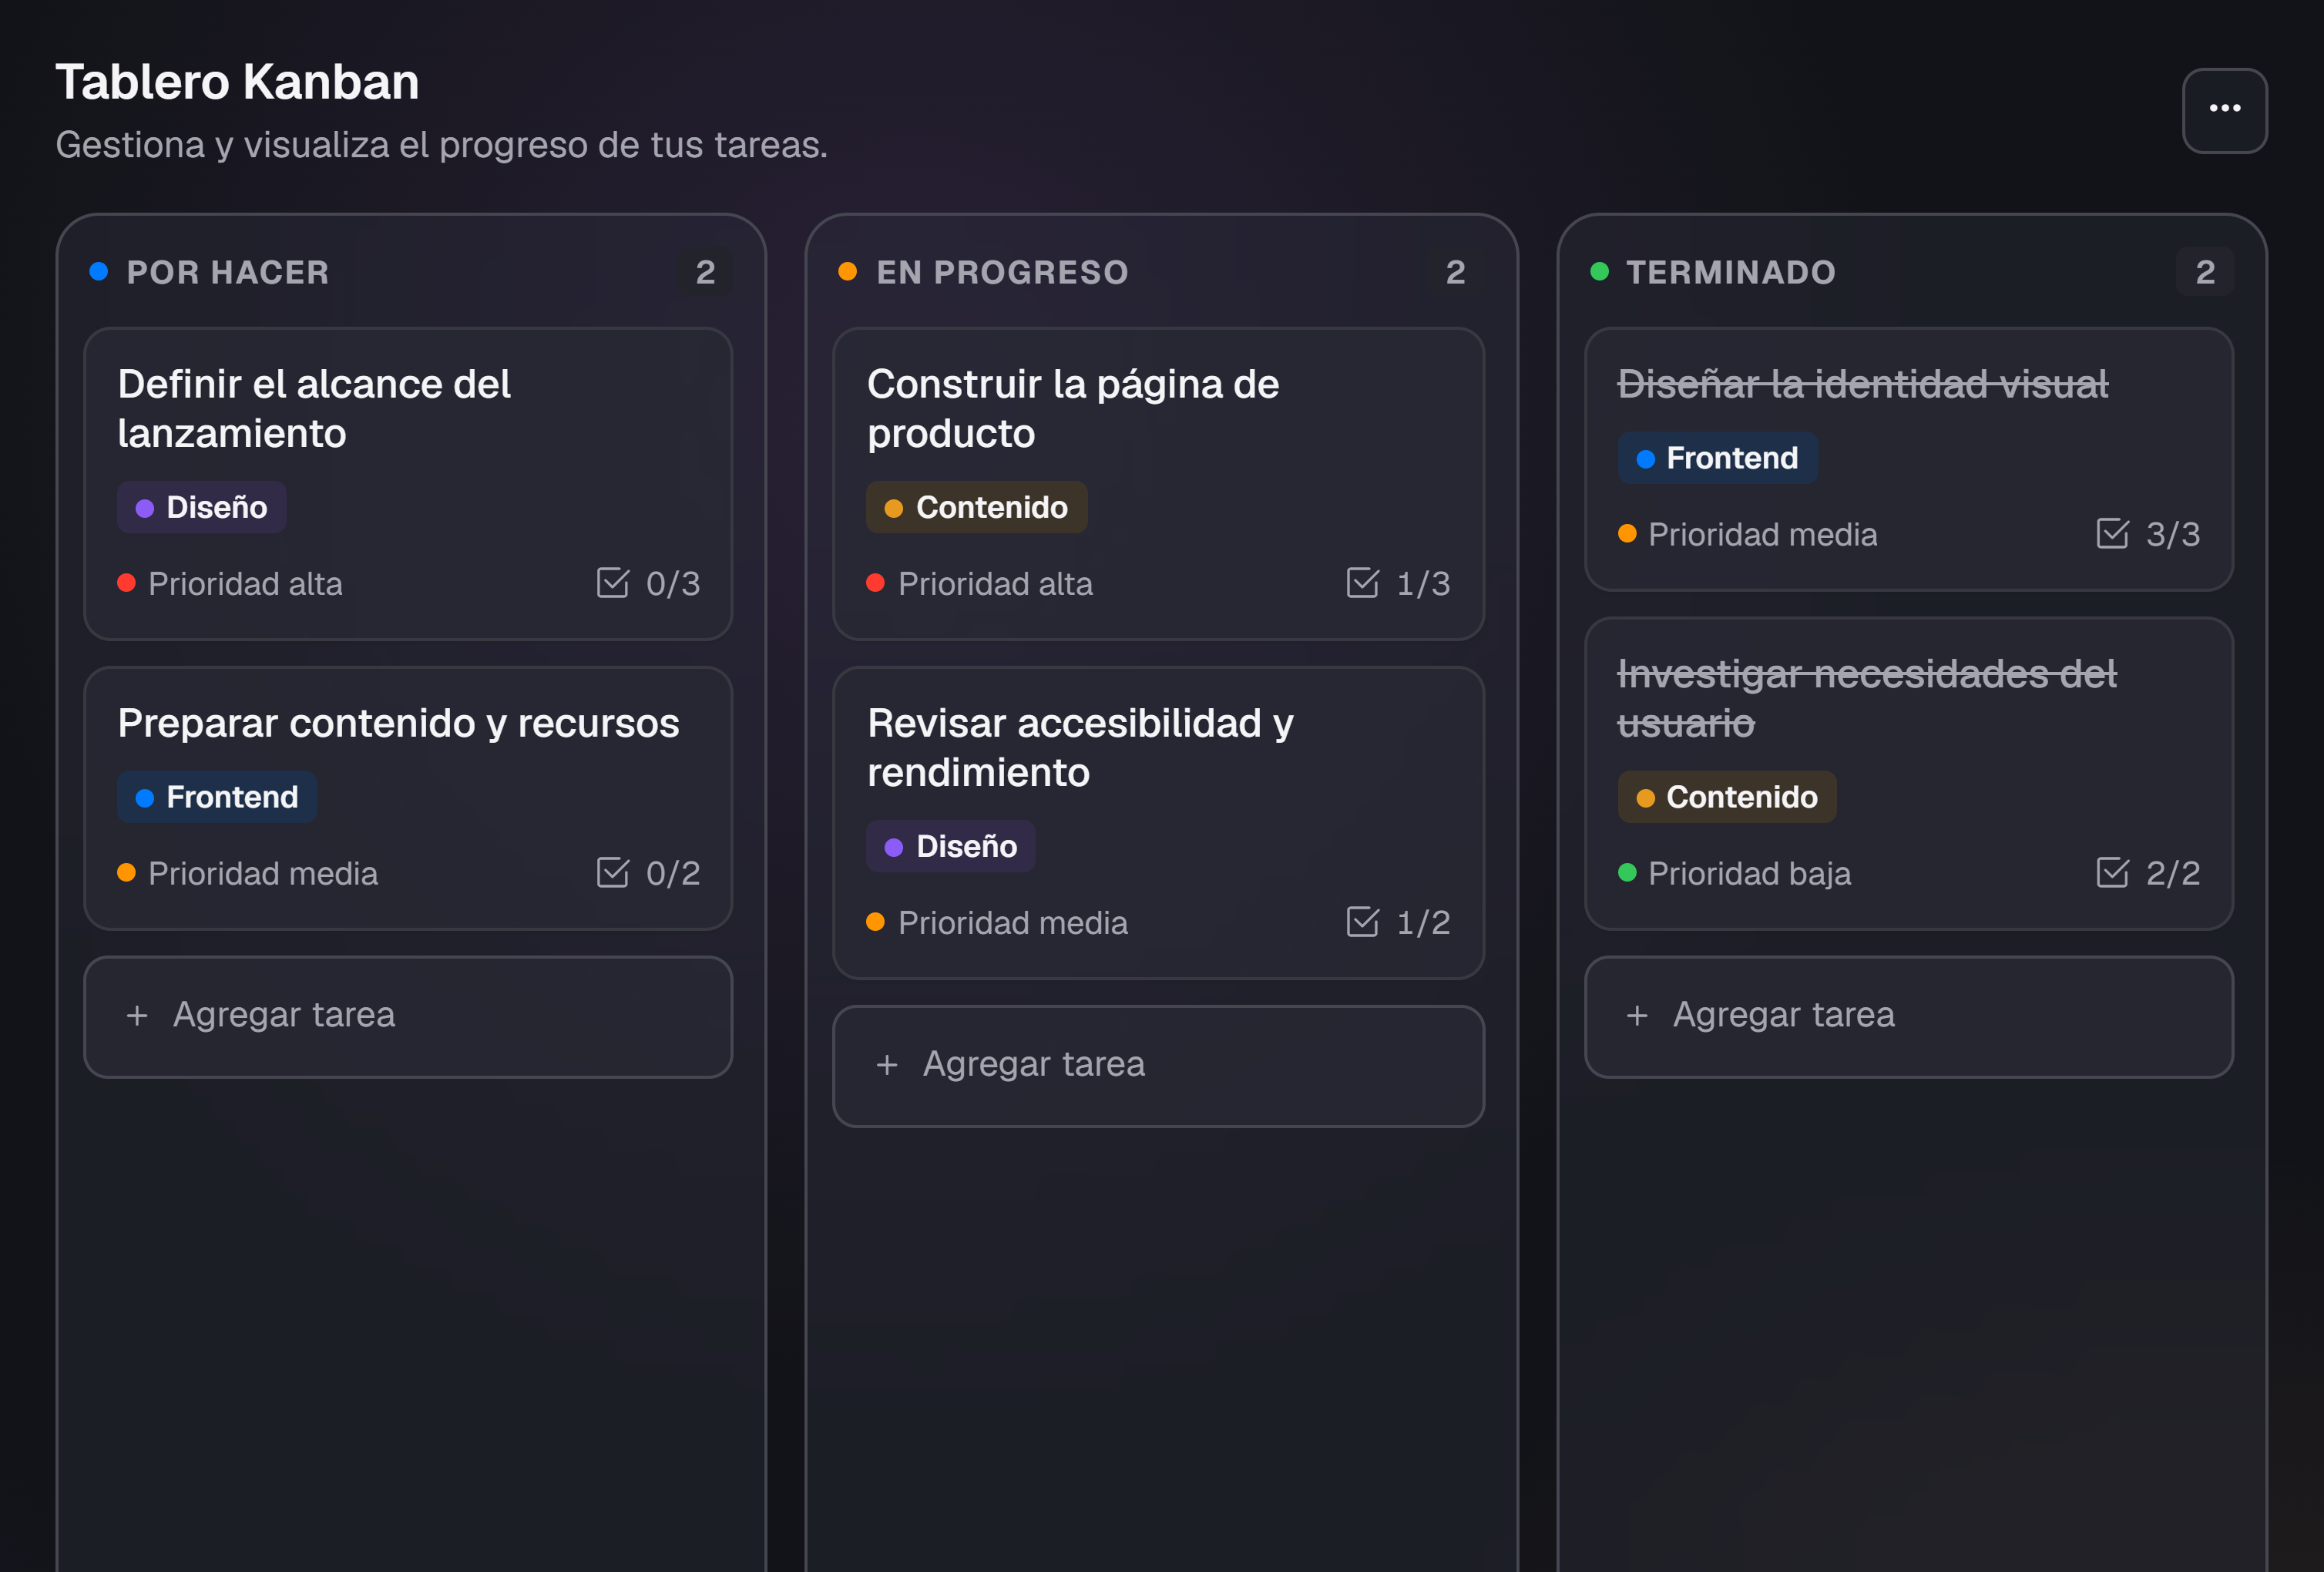Click Contenido tag on Investigar necesidades card
This screenshot has width=2324, height=1572.
click(1726, 797)
